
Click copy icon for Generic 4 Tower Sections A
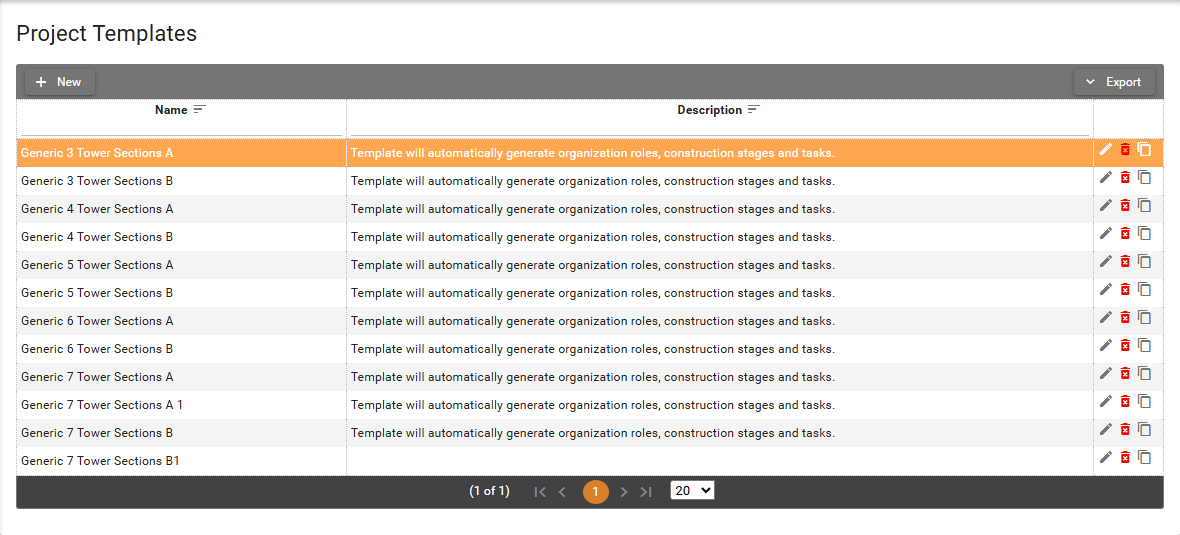click(1145, 205)
